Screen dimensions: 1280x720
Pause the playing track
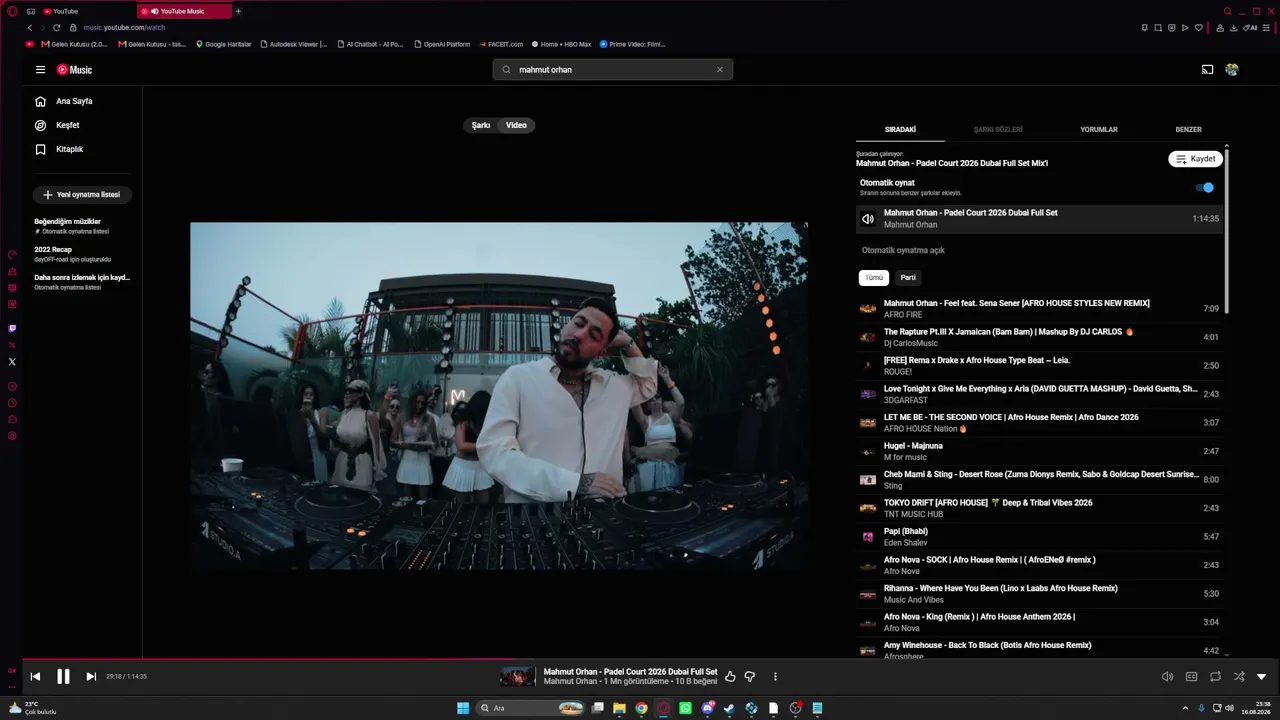tap(63, 677)
